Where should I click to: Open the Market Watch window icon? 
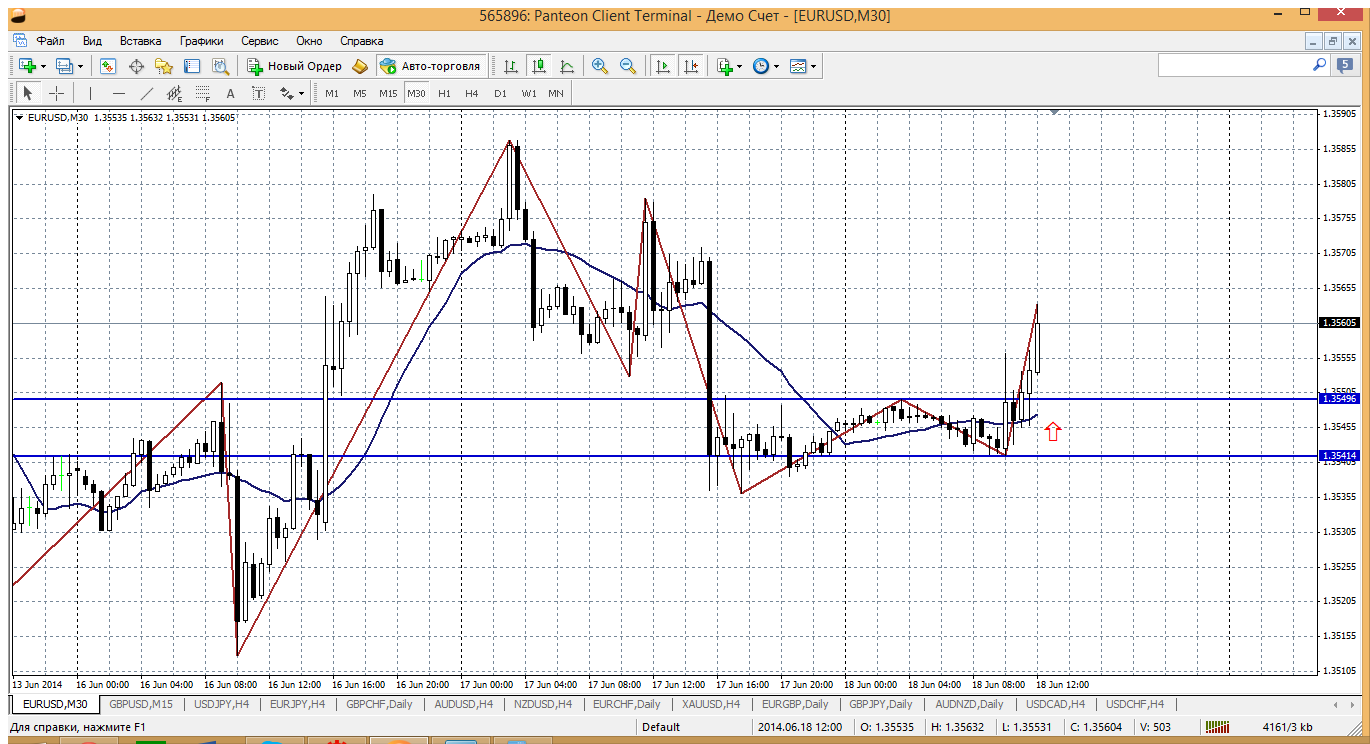tap(108, 66)
